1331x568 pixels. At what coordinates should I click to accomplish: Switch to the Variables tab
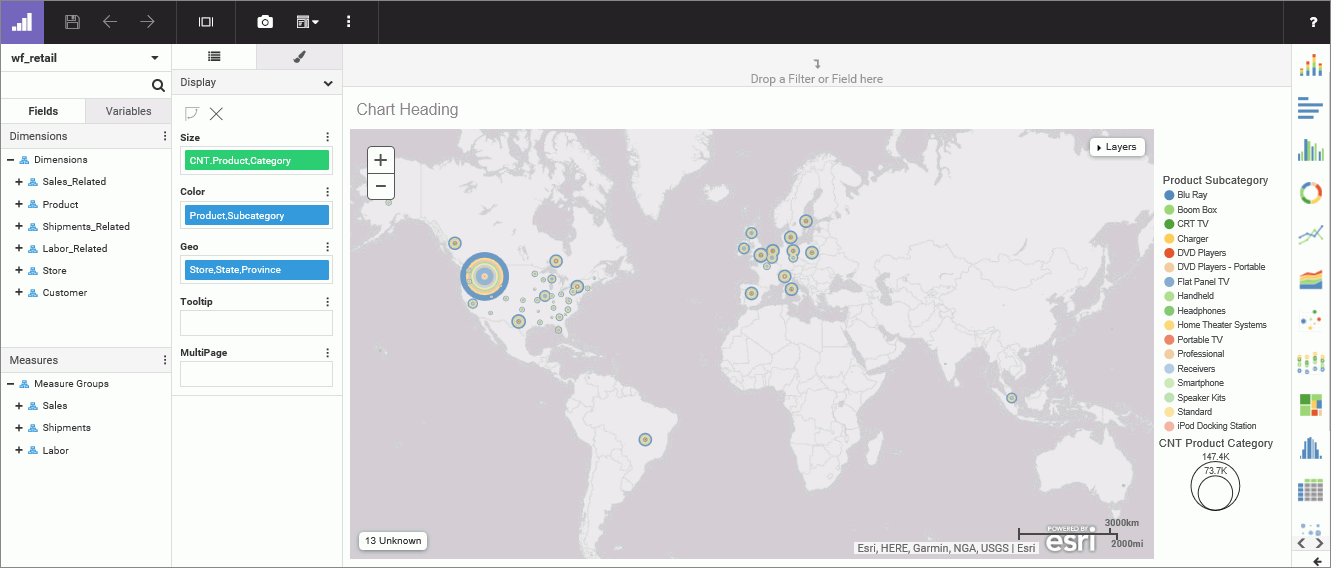pos(128,111)
